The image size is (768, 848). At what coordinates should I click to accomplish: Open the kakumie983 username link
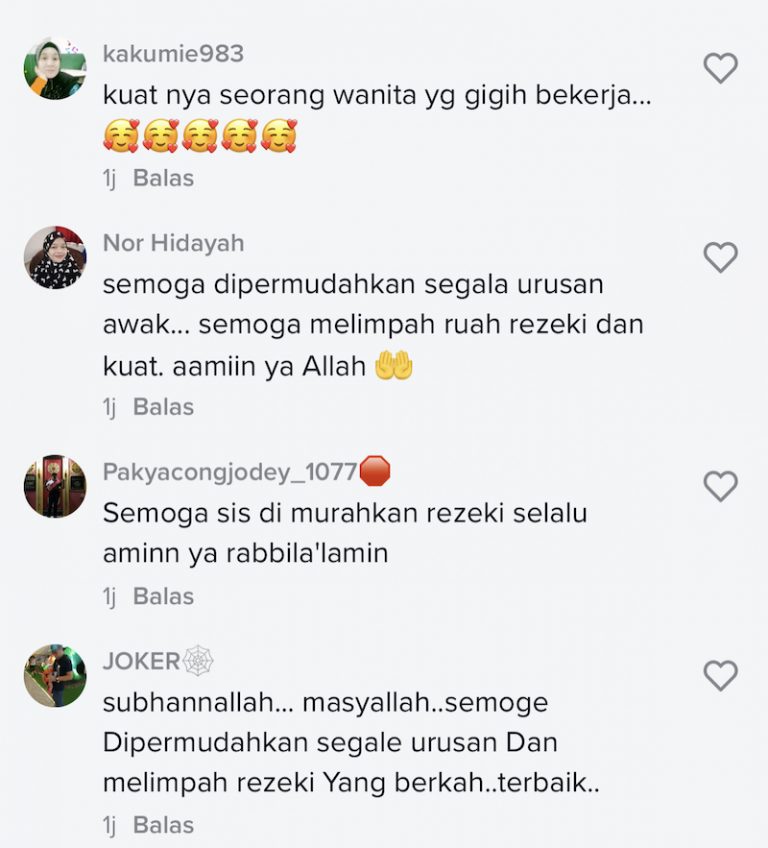173,54
